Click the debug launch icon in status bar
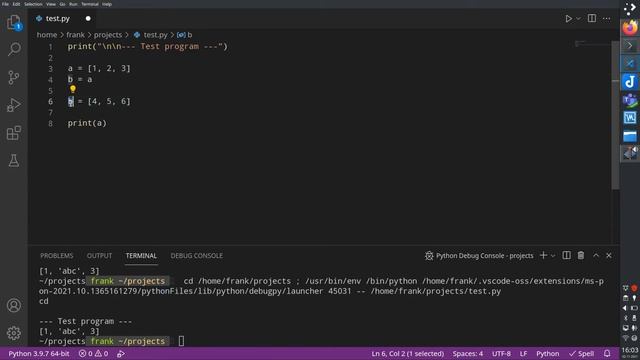The width and height of the screenshot is (640, 360). coord(121,353)
